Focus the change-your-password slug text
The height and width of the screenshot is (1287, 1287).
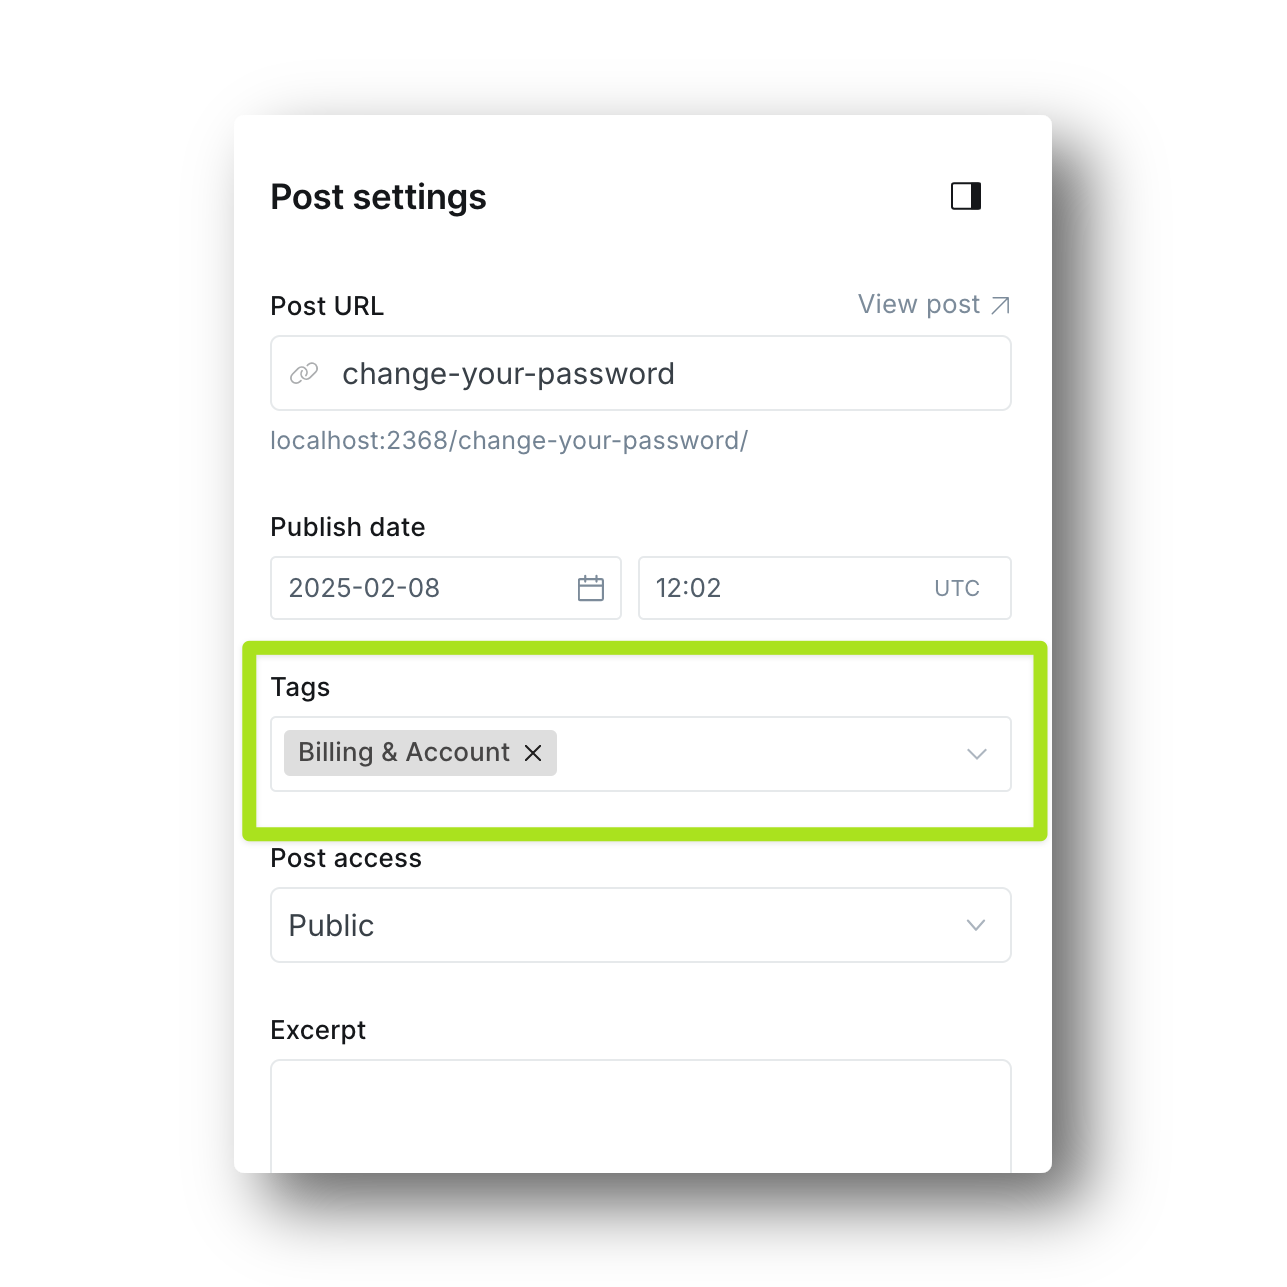(x=508, y=374)
